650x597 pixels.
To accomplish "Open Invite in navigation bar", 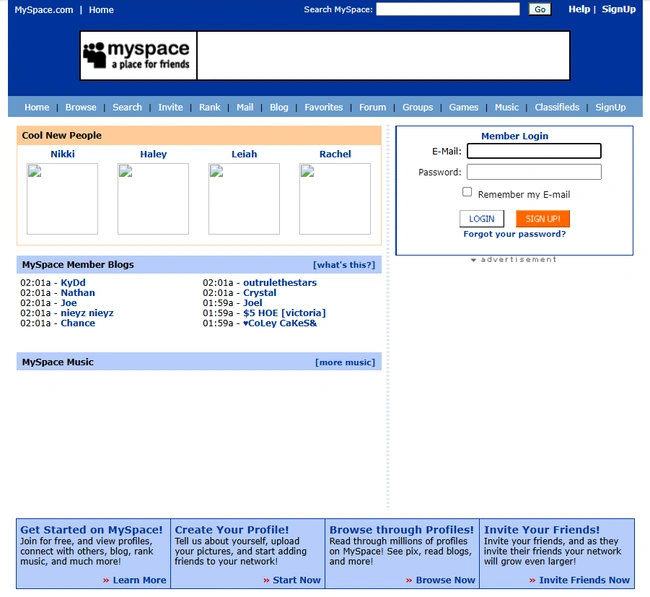I will pos(170,107).
